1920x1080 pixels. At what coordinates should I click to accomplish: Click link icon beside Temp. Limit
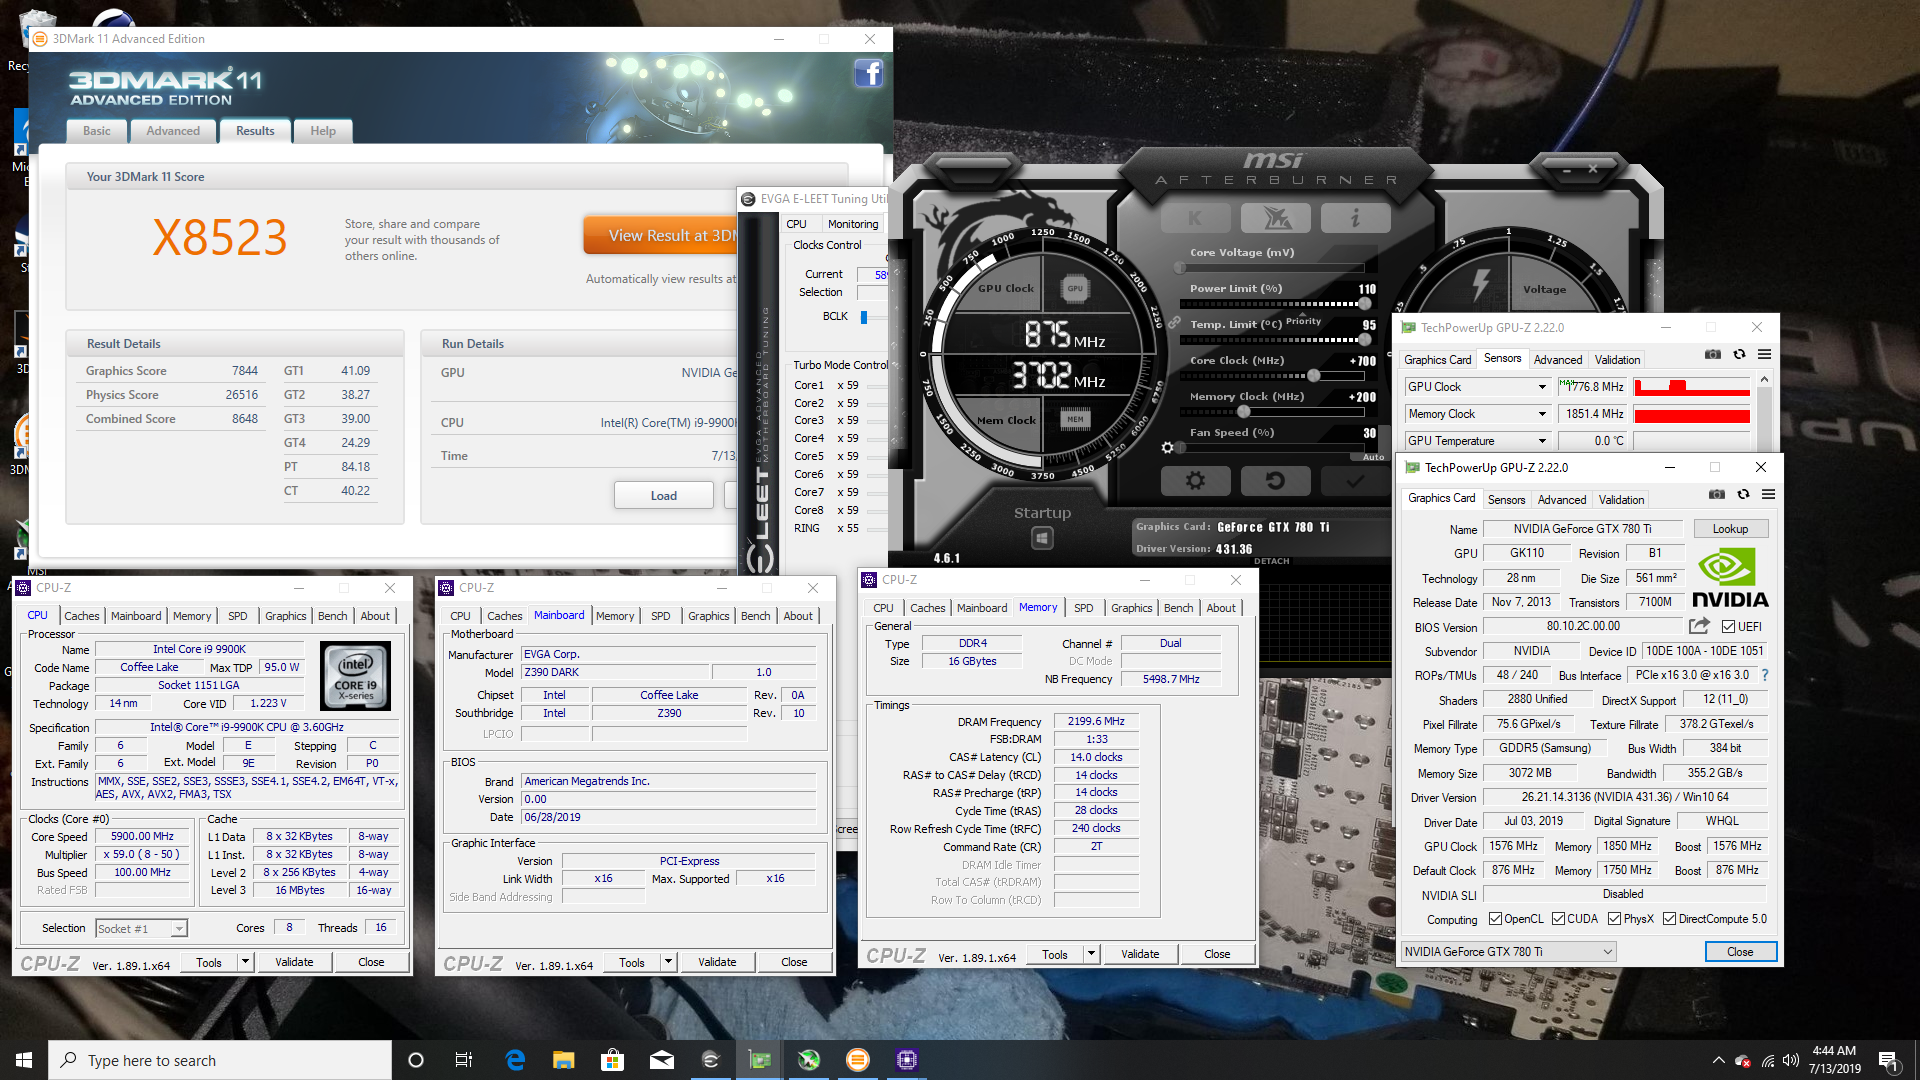click(1175, 323)
